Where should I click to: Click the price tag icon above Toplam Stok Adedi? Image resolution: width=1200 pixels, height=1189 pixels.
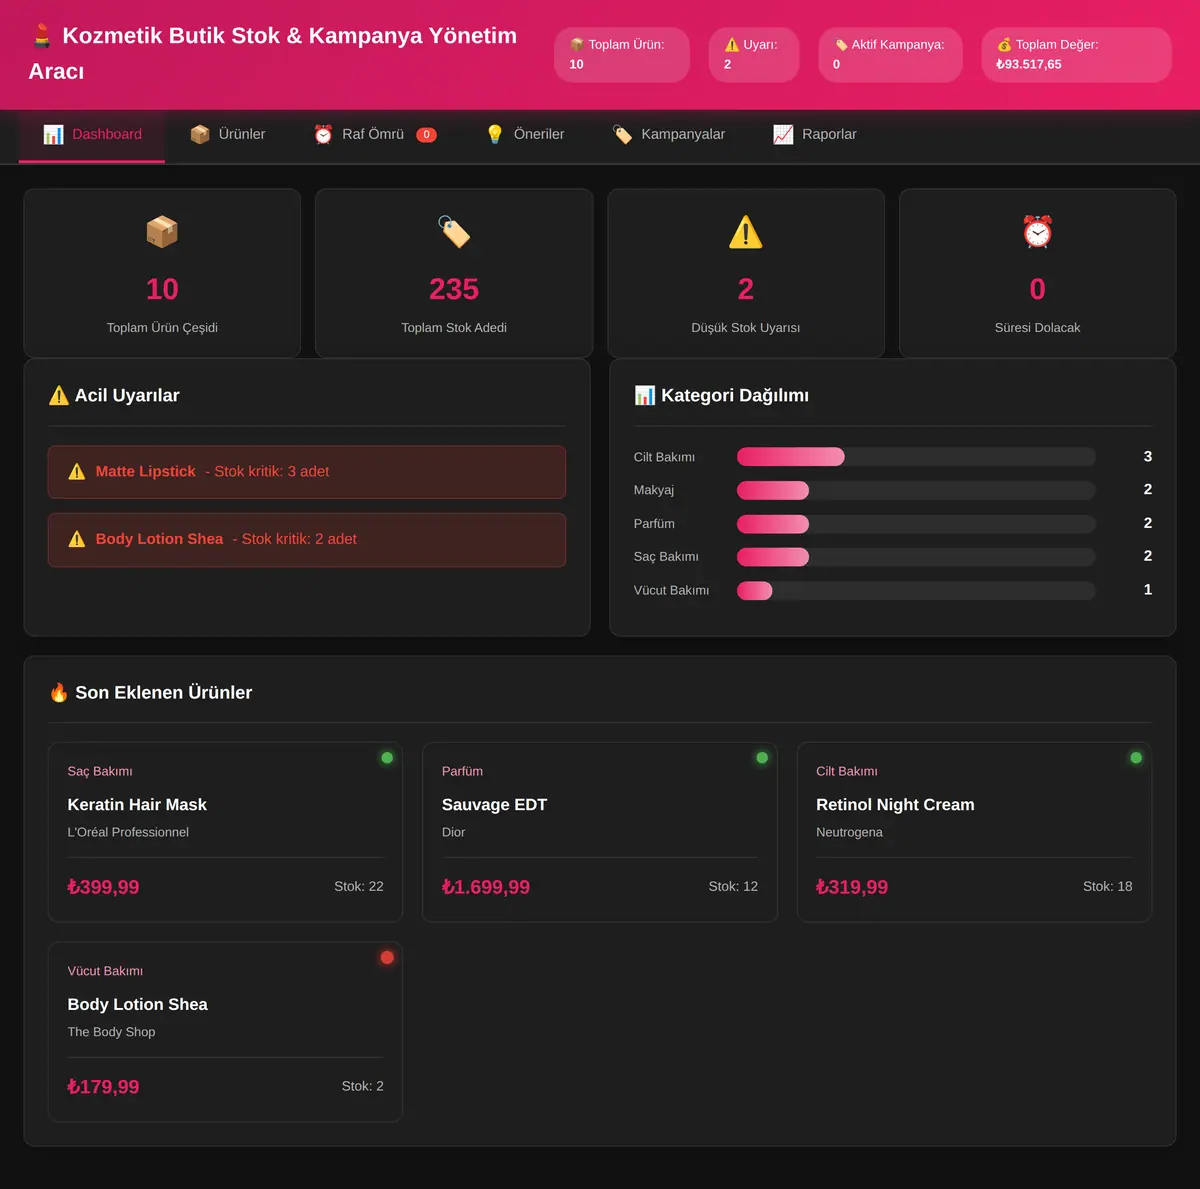pos(454,232)
